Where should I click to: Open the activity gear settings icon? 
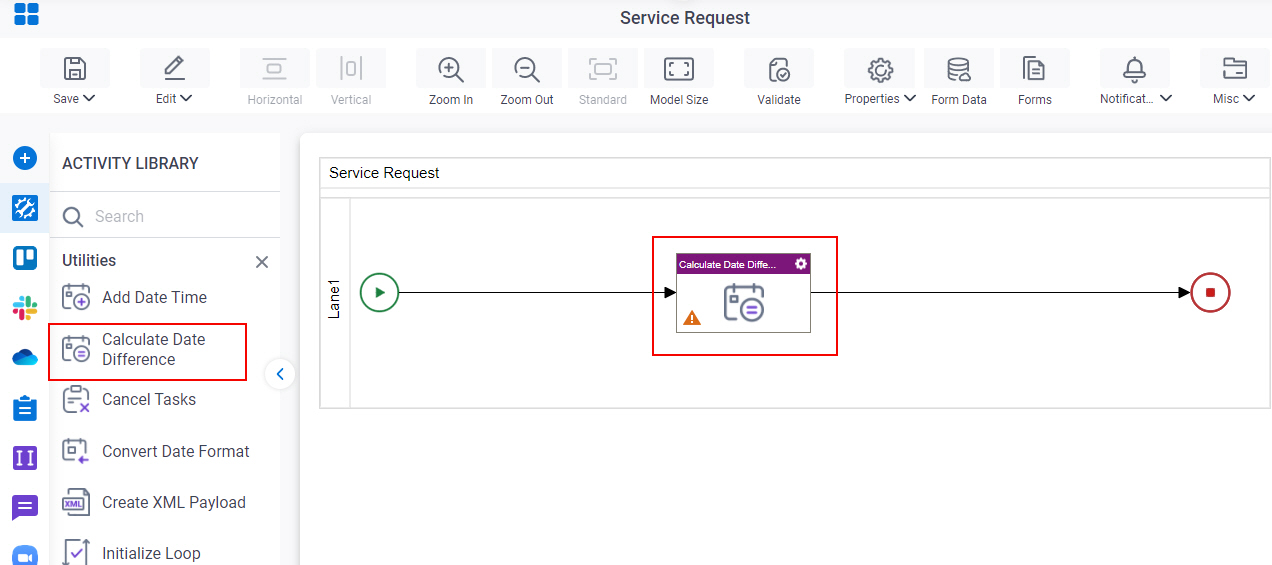[x=801, y=264]
